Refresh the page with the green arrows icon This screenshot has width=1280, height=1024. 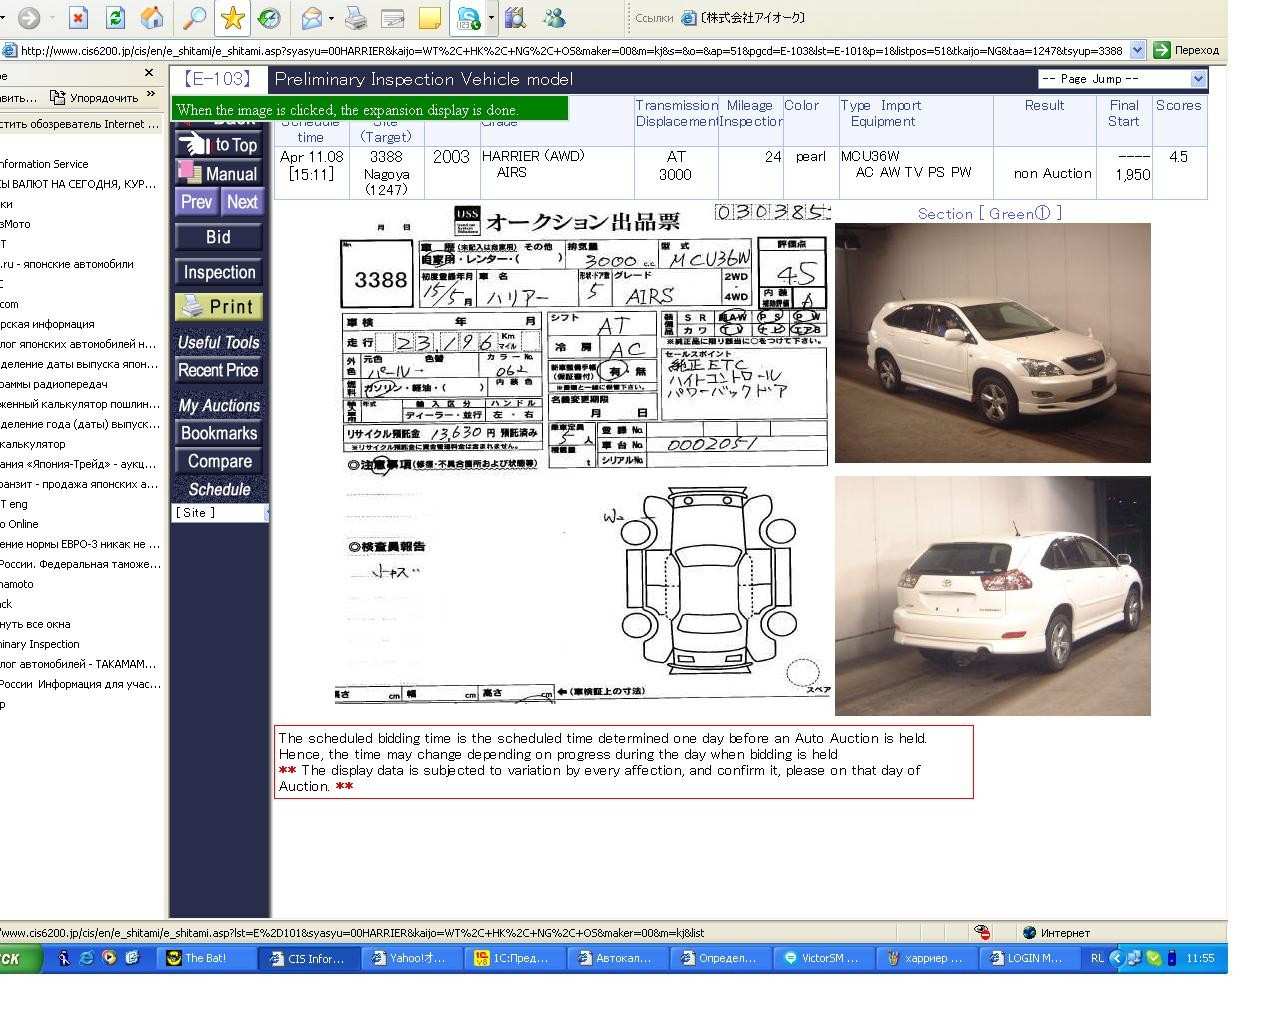(x=115, y=17)
